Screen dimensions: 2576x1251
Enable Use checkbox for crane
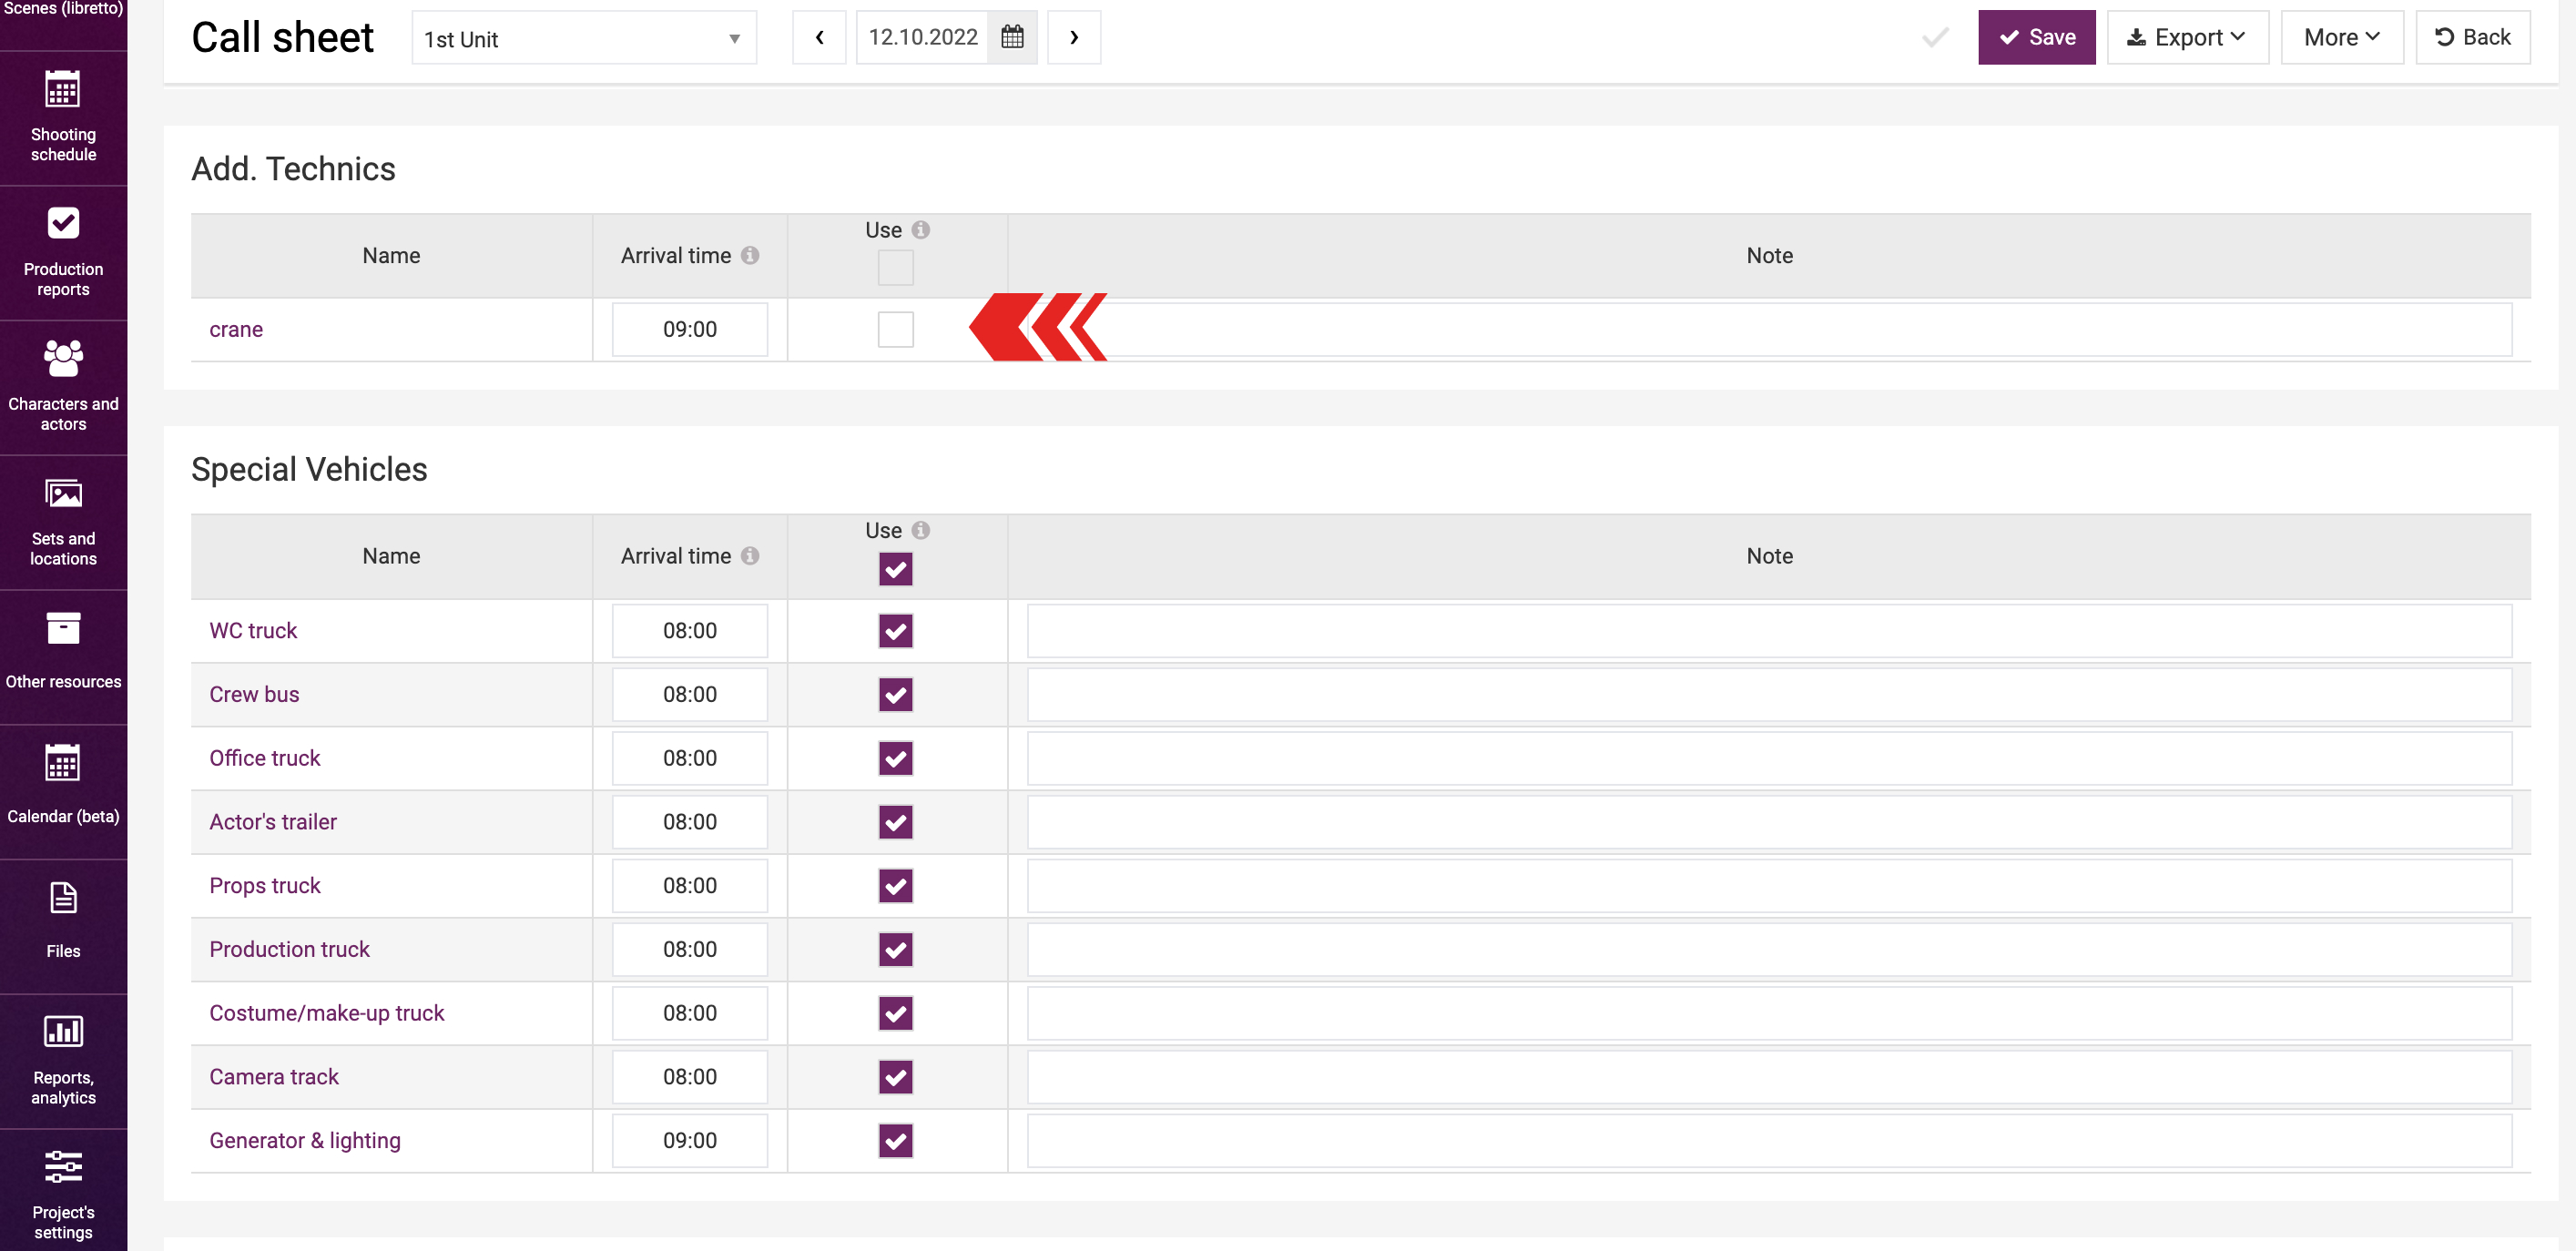coord(896,330)
